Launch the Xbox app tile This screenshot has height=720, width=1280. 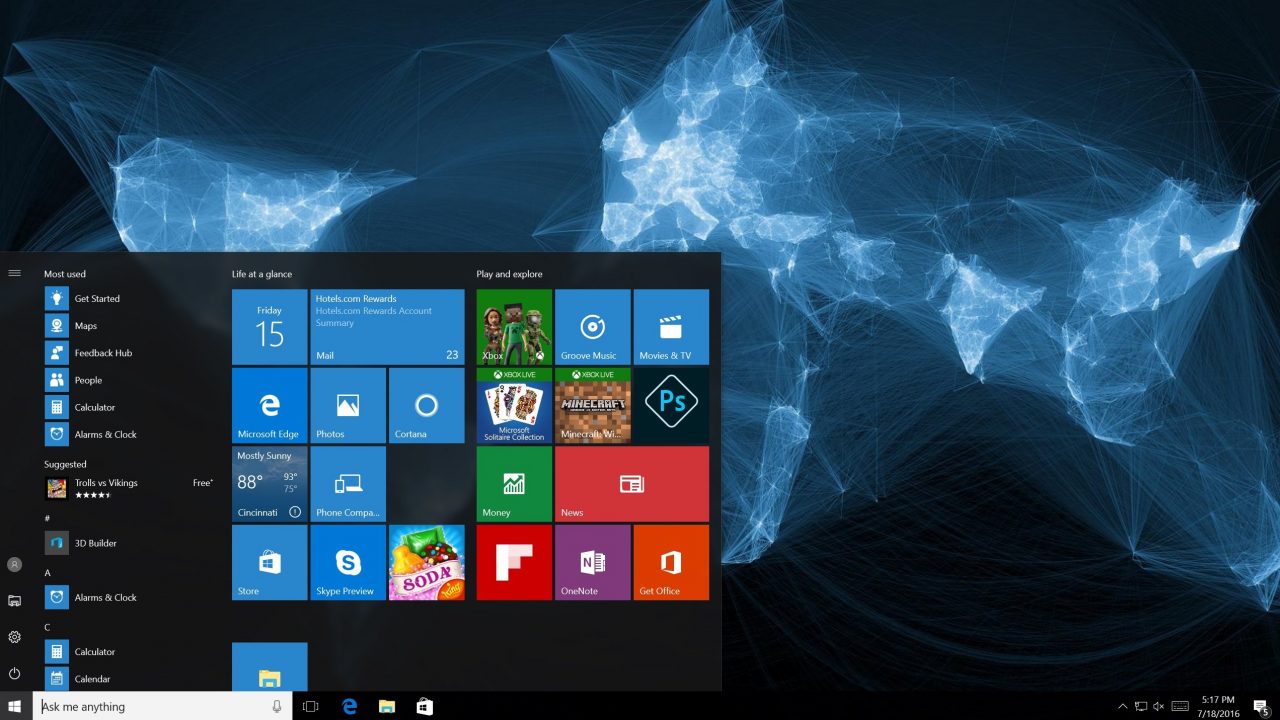(x=512, y=326)
